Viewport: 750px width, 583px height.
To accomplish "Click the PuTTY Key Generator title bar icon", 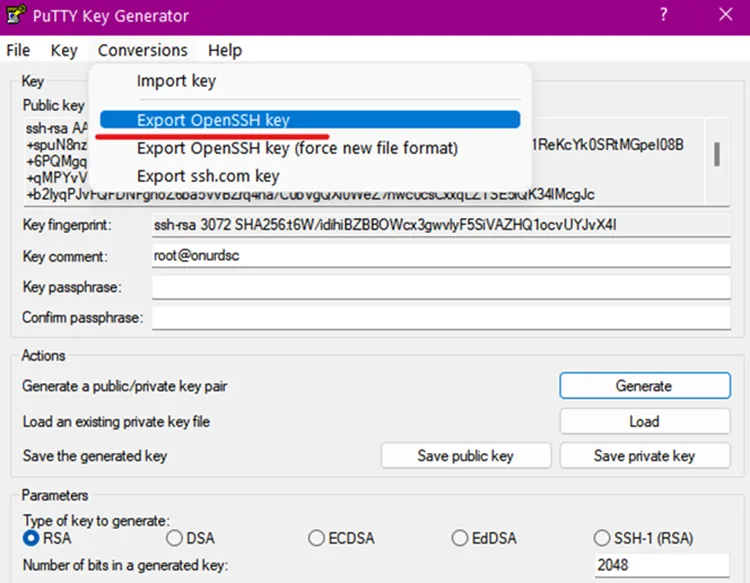I will (15, 15).
